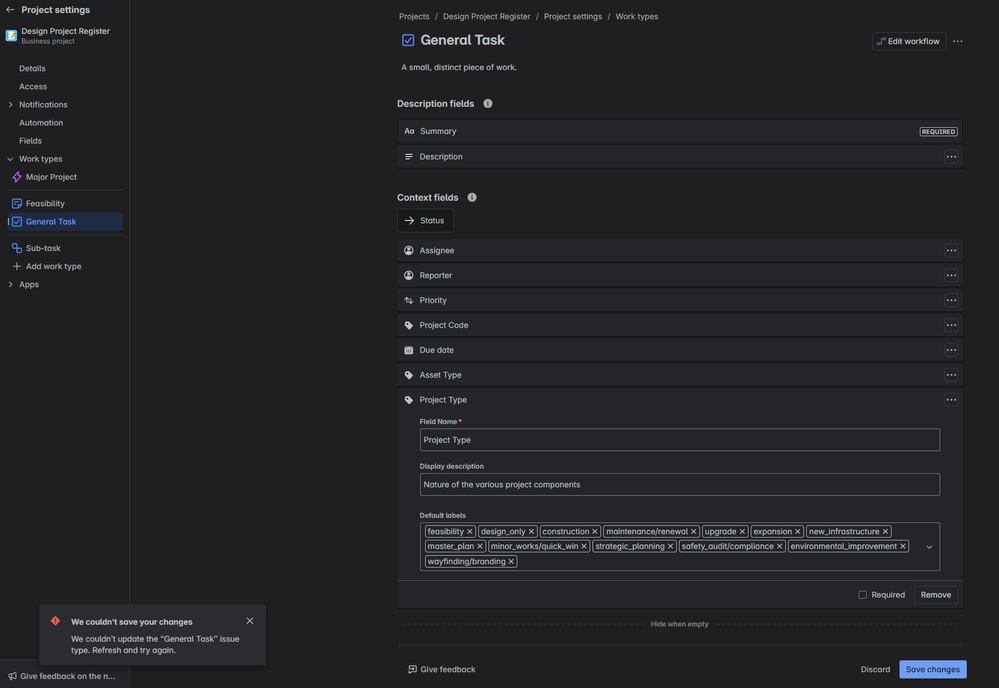
Task: Click the Summary field Aa text icon
Action: tap(409, 131)
